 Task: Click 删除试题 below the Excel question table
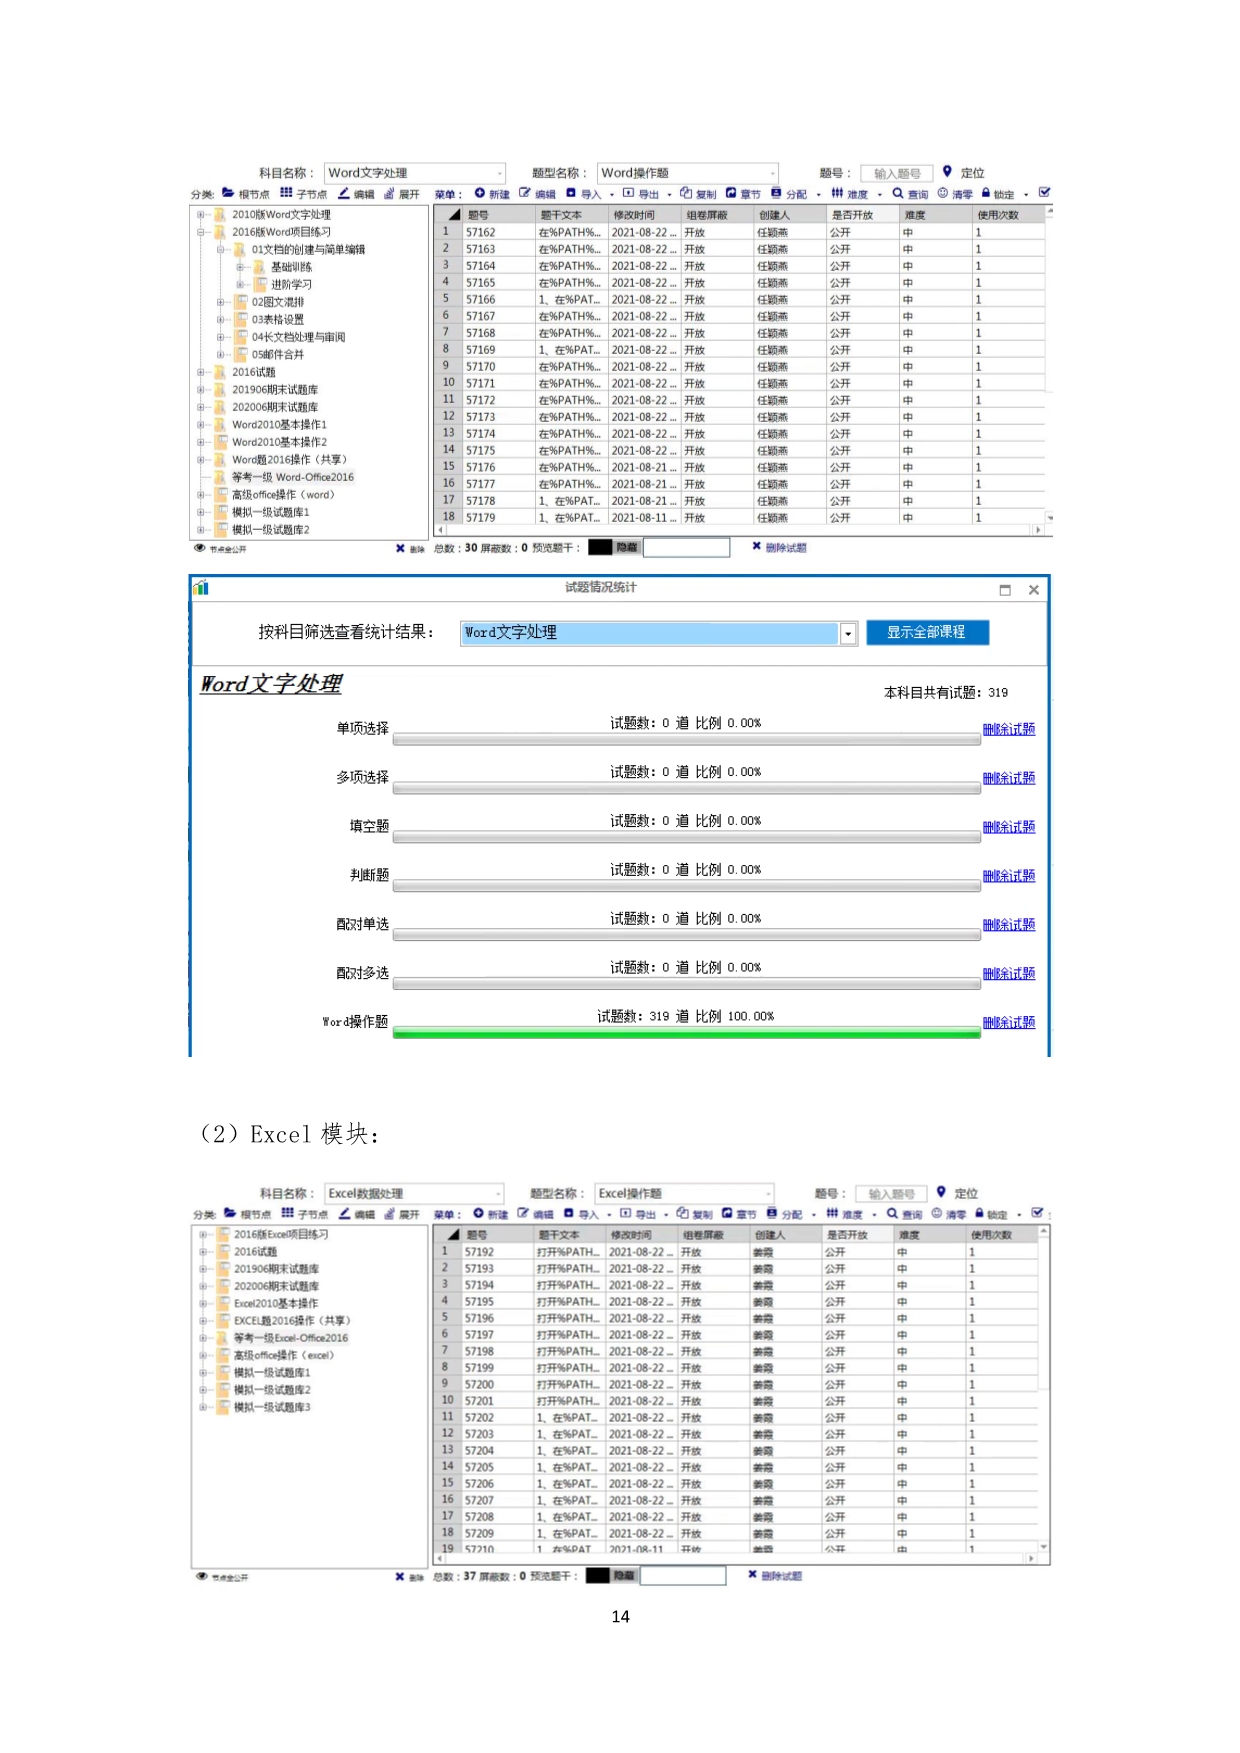781,1577
